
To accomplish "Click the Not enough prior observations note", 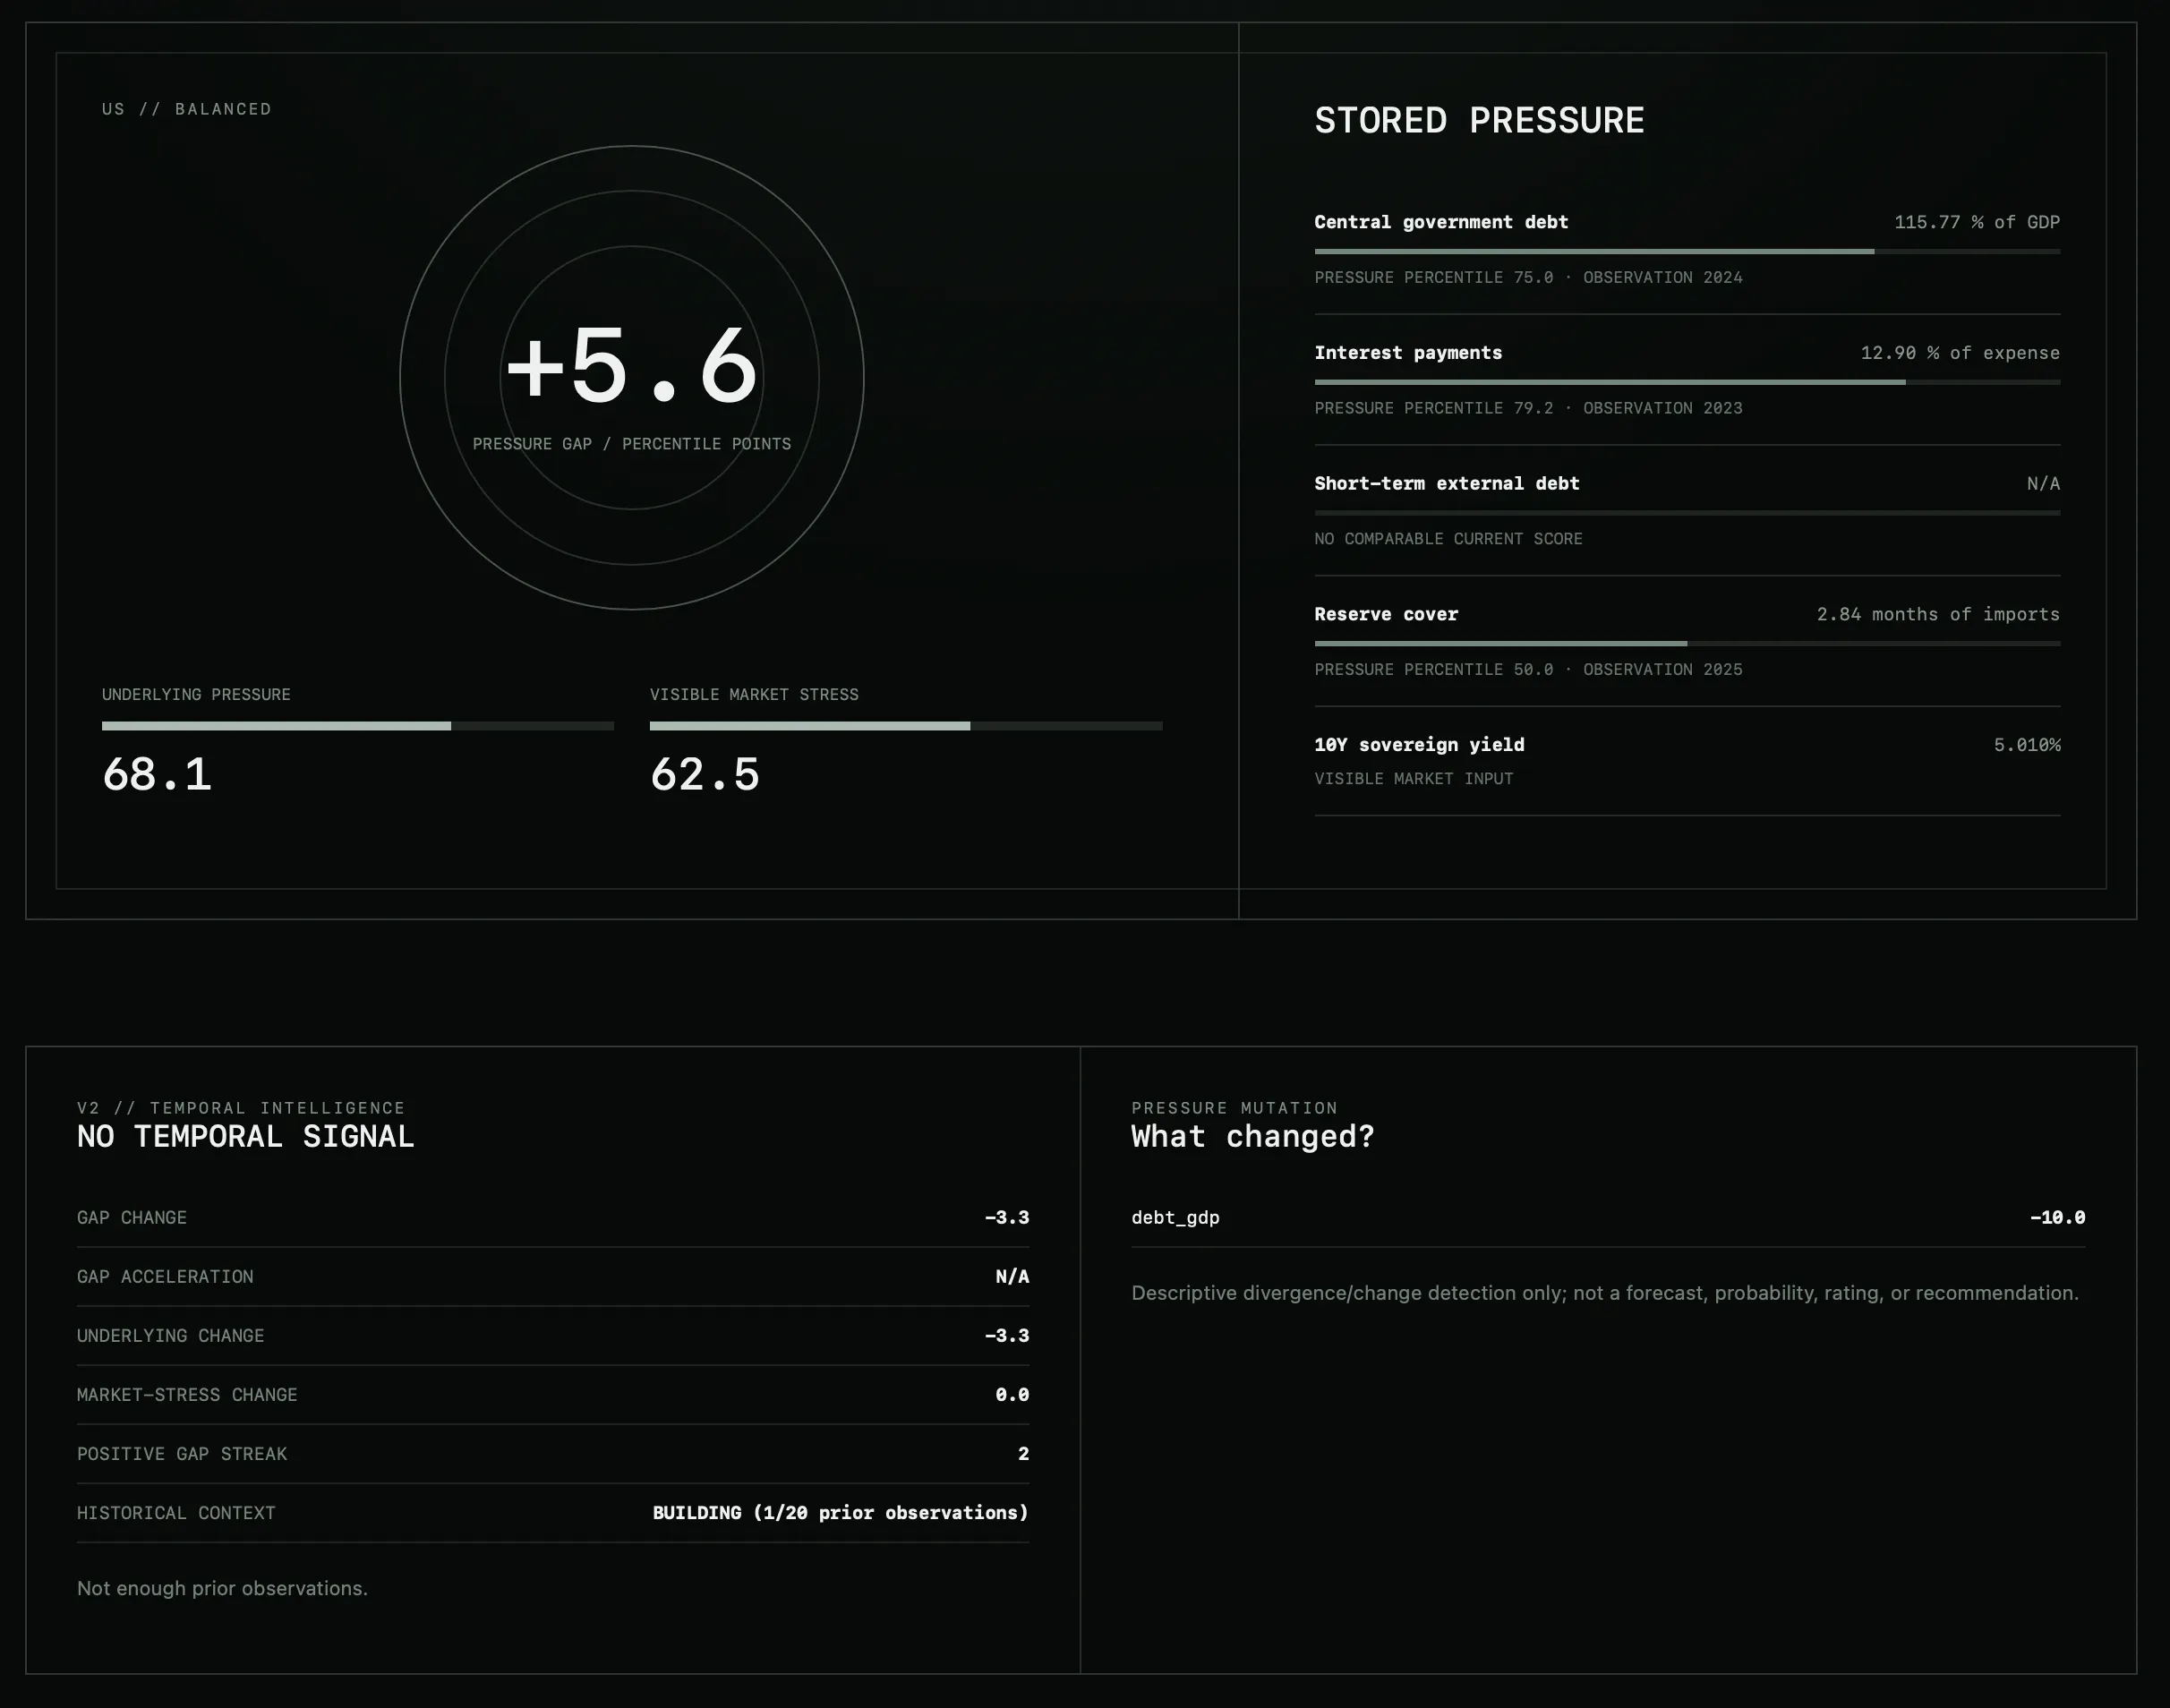I will coord(222,1589).
